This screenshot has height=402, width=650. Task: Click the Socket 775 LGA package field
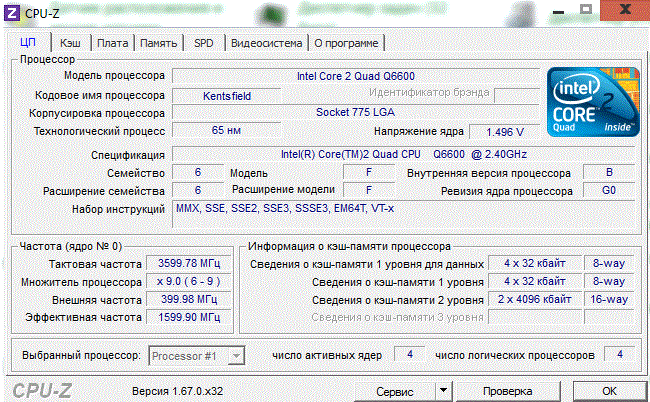pyautogui.click(x=356, y=112)
